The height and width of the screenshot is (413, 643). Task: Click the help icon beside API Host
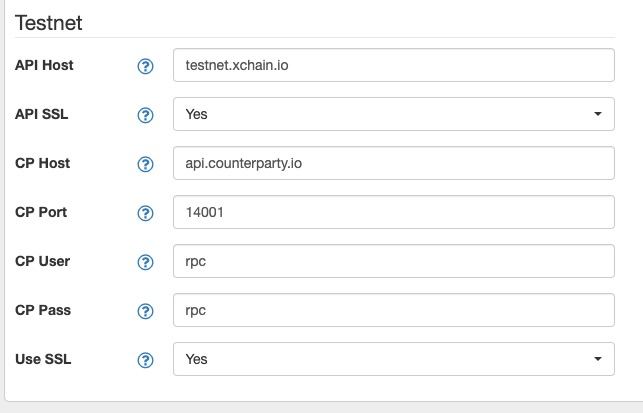(145, 66)
